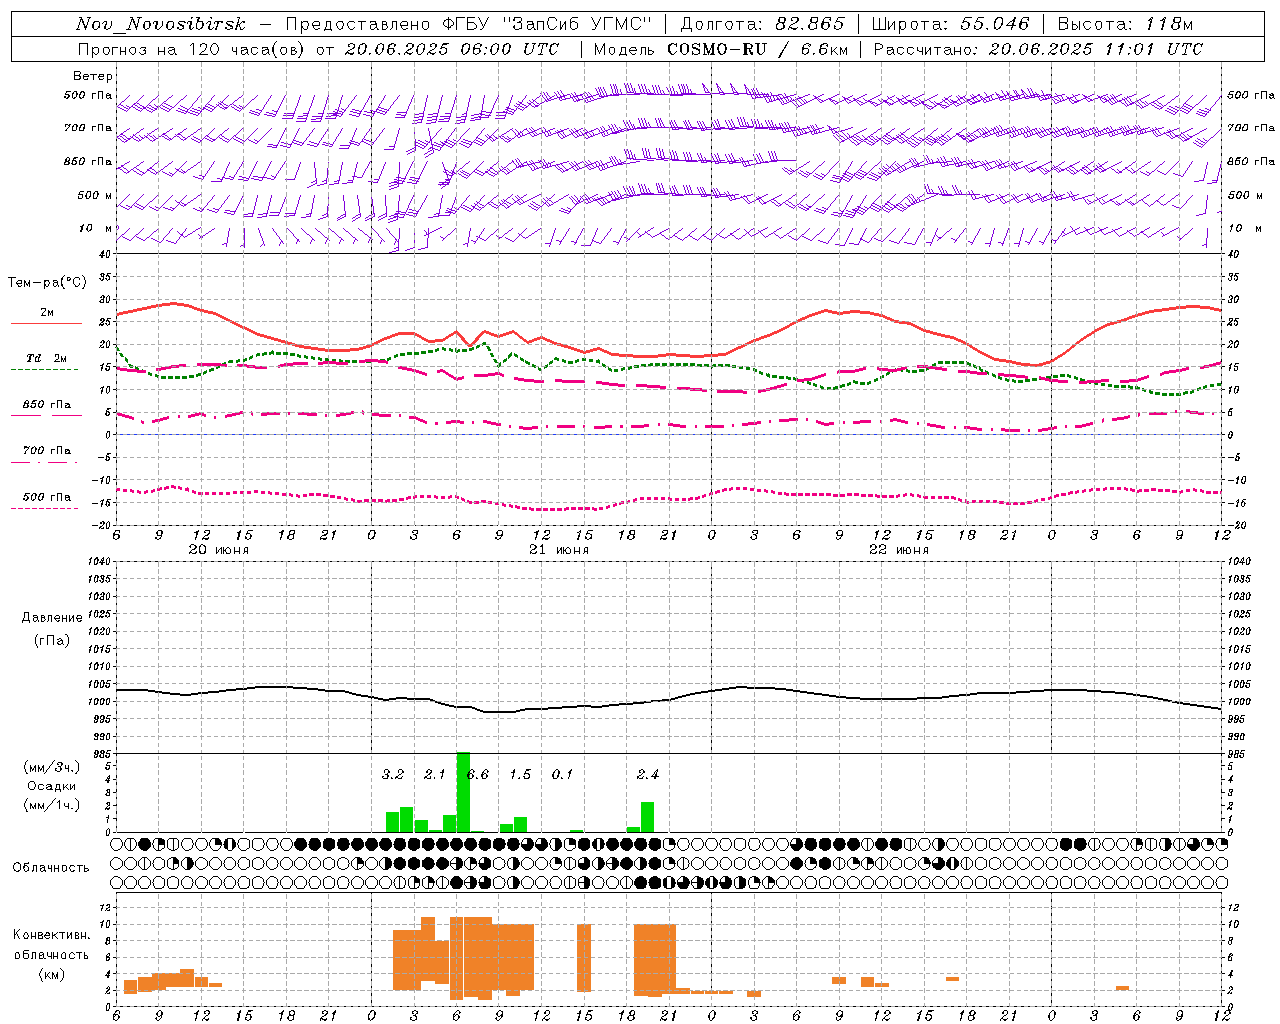Select the Долгота: 82.865 header field
The height and width of the screenshot is (1024, 1280).
pyautogui.click(x=762, y=24)
